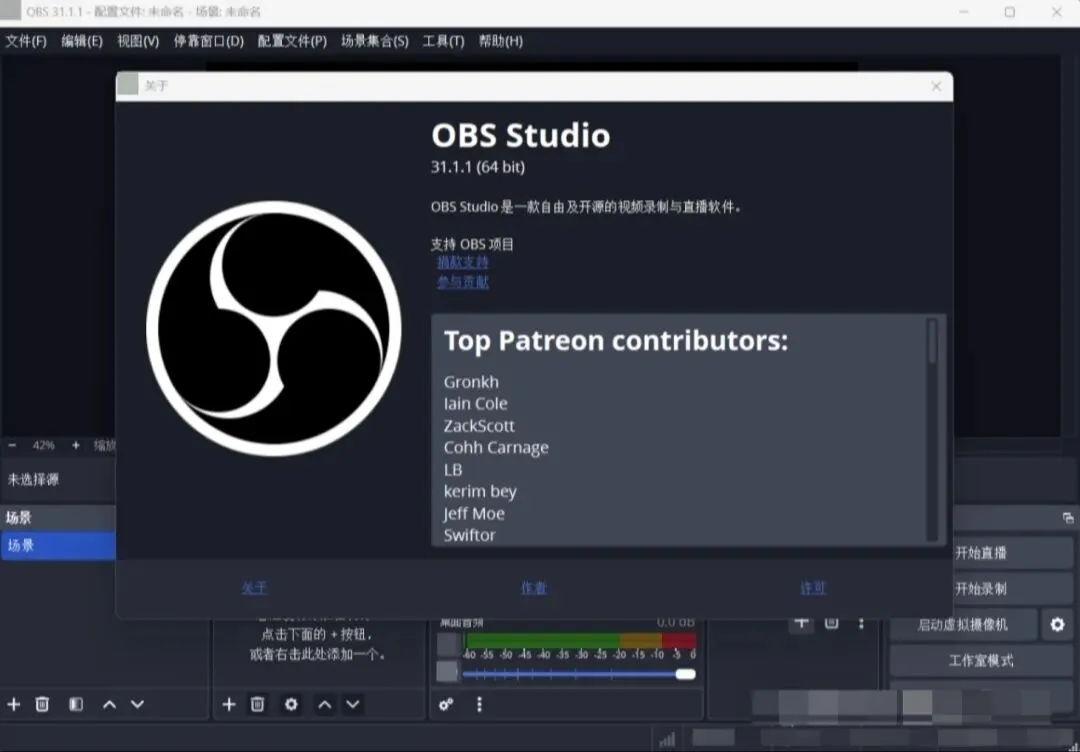
Task: Delete source using Sources trash icon
Action: click(258, 704)
